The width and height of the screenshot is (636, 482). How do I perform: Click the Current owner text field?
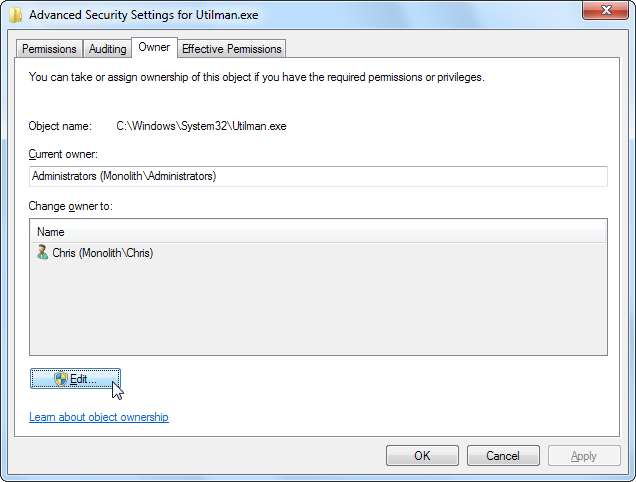318,176
